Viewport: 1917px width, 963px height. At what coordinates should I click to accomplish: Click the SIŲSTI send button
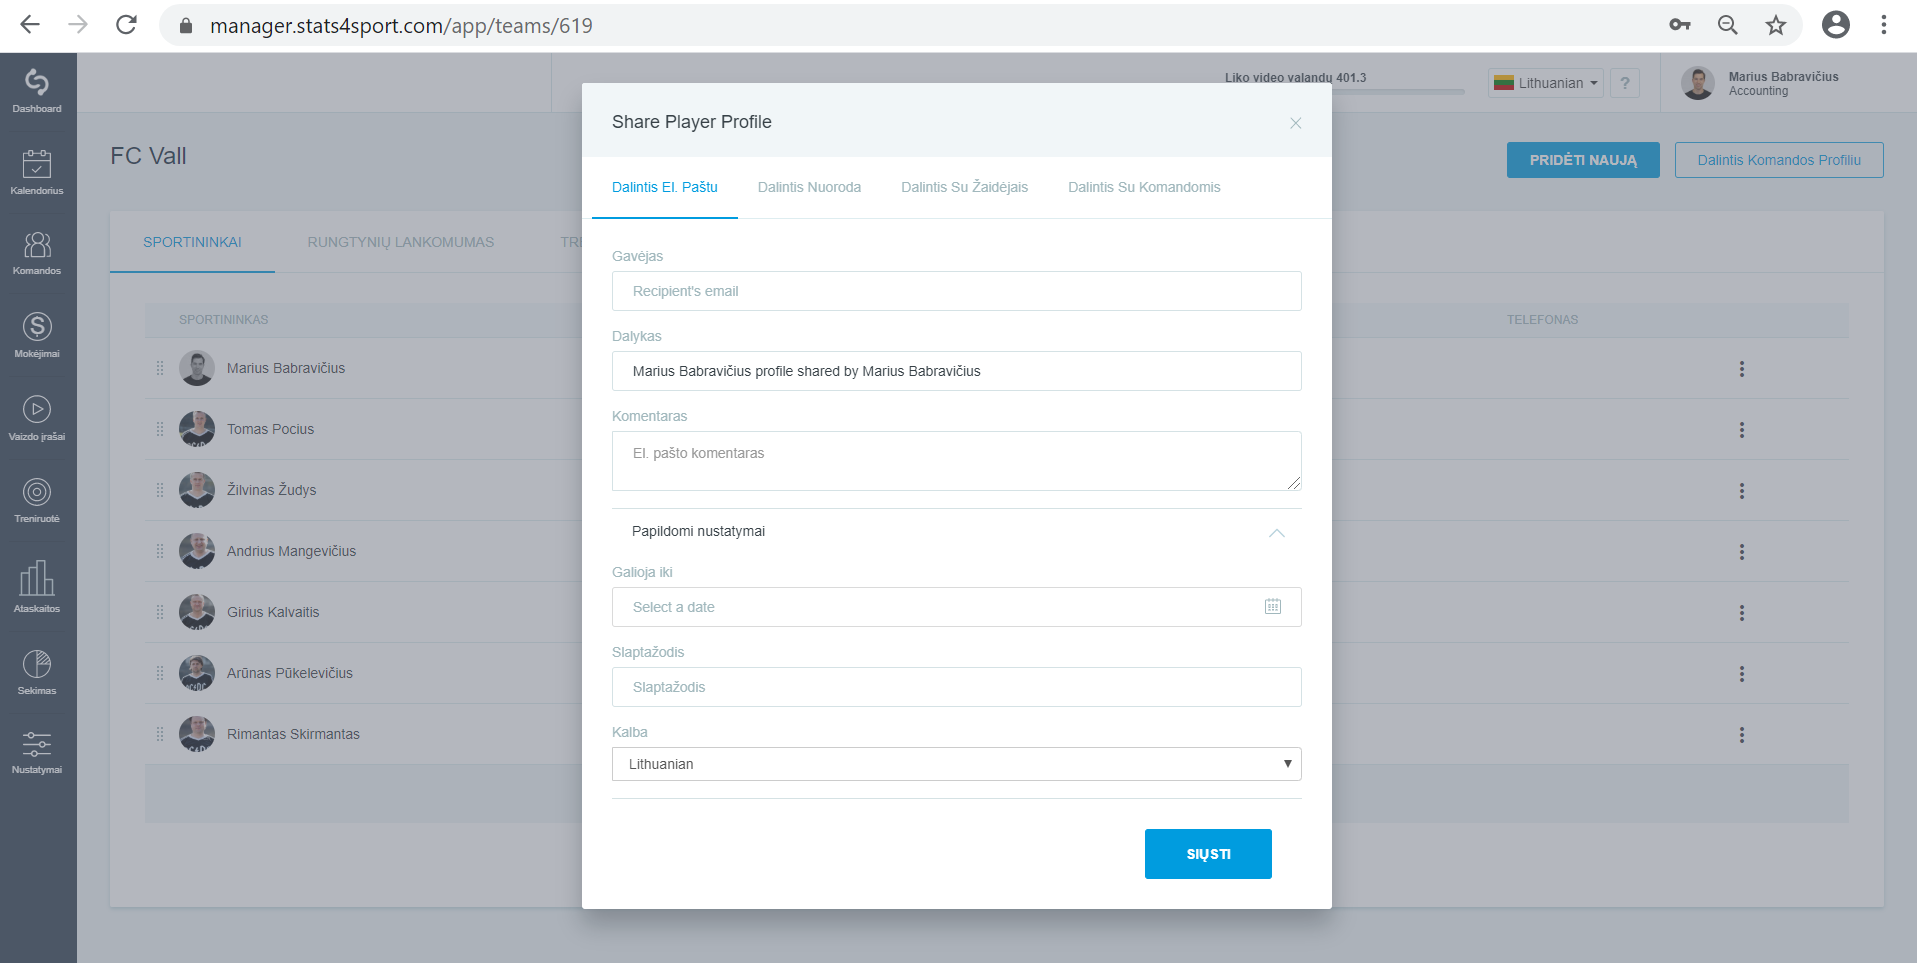1208,854
